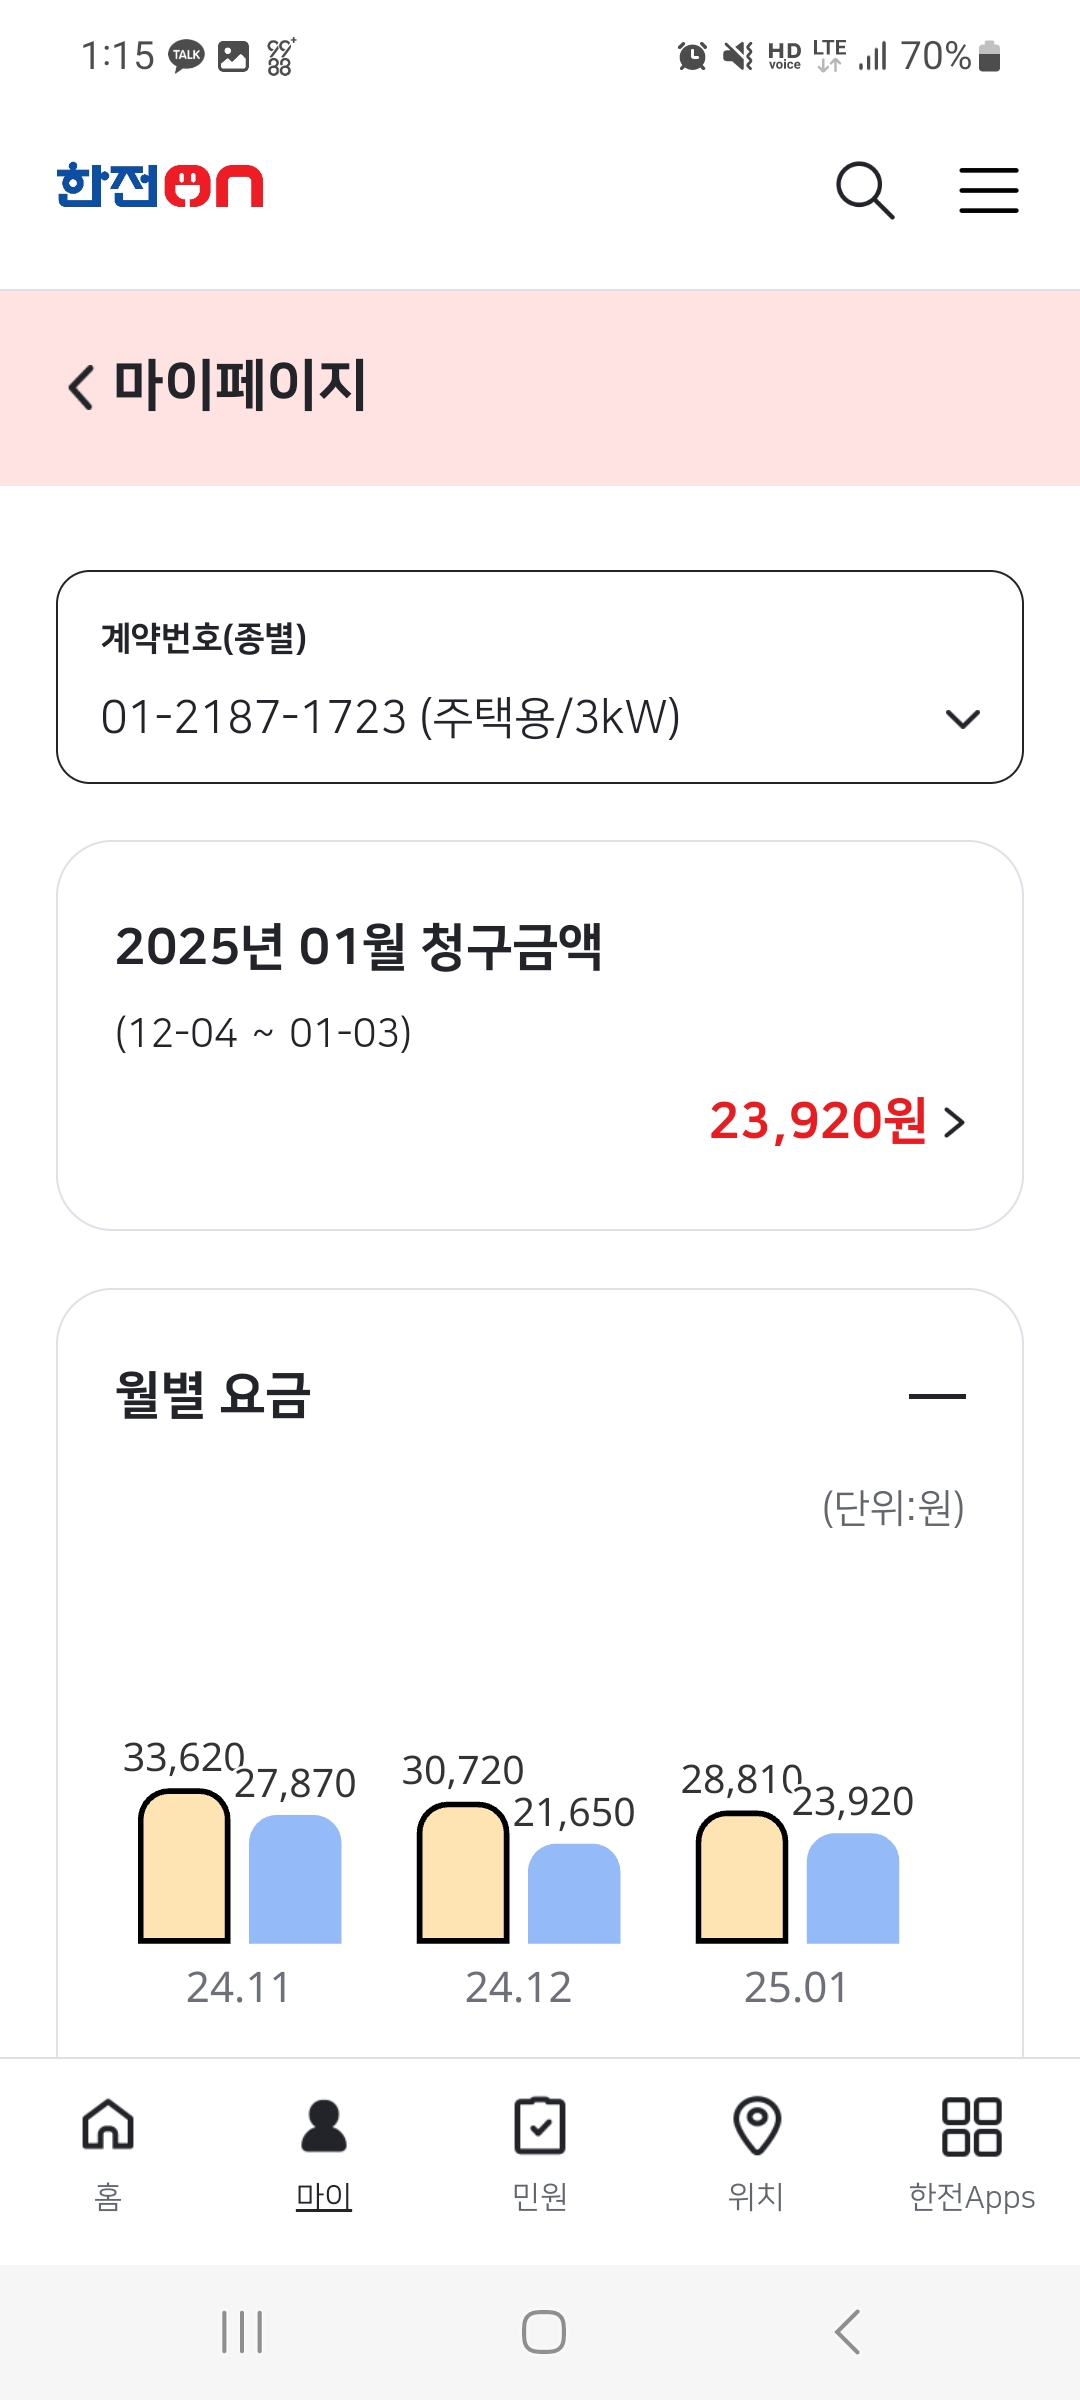Go back using 마이페이지 back arrow
Image resolution: width=1080 pixels, height=2400 pixels.
[x=81, y=387]
